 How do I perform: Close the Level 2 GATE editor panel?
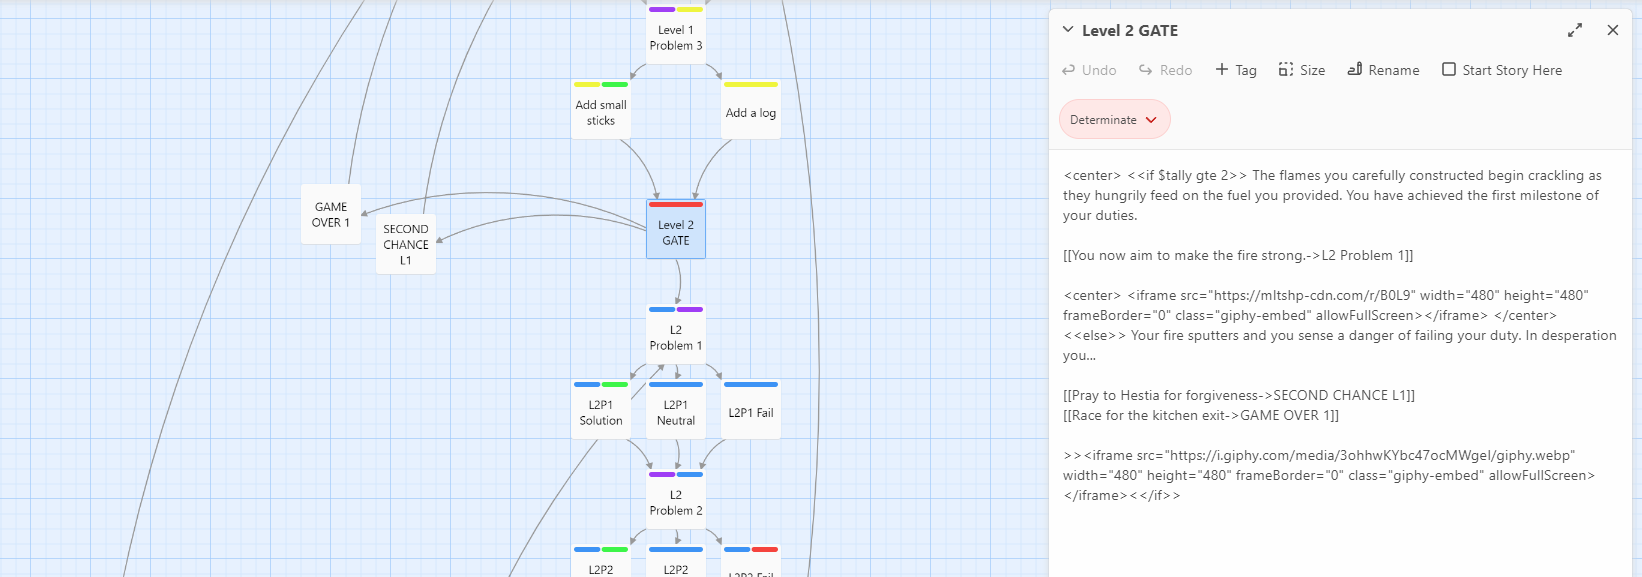[1613, 30]
